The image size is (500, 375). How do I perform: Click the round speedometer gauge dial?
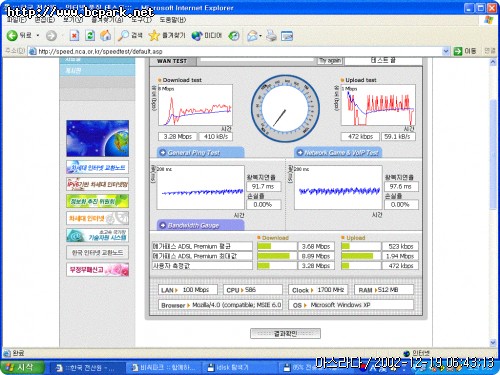coord(285,108)
